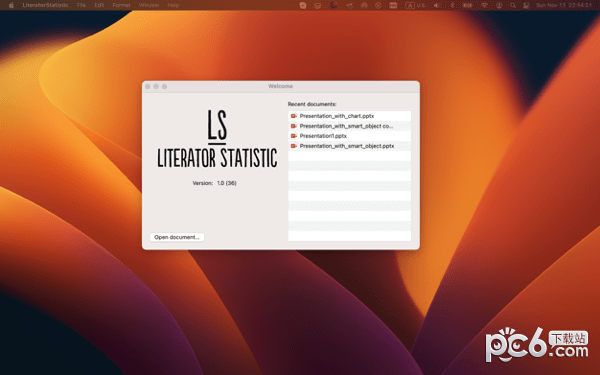Click the Open document... button
The image size is (600, 375).
tap(177, 237)
